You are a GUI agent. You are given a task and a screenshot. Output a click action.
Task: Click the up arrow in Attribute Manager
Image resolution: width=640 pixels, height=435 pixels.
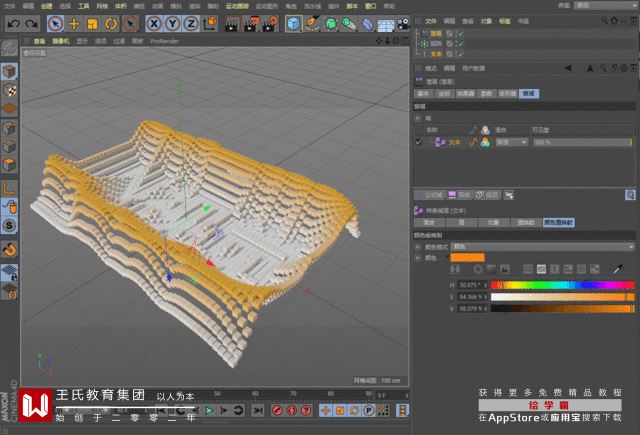coord(590,68)
